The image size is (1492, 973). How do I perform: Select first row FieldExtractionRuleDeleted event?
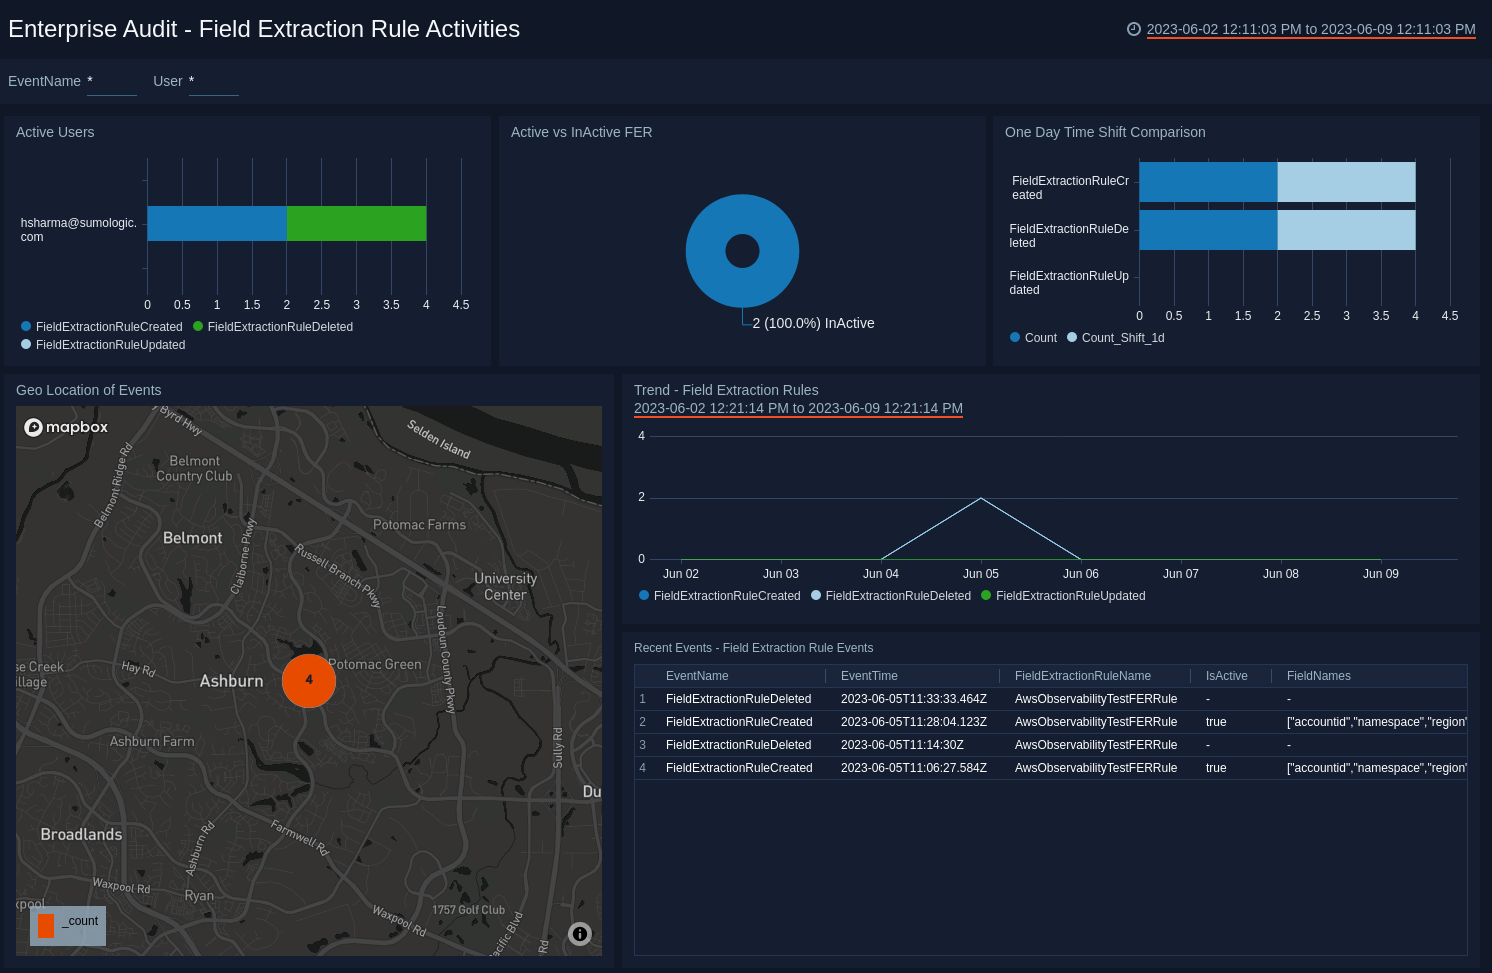coord(738,699)
